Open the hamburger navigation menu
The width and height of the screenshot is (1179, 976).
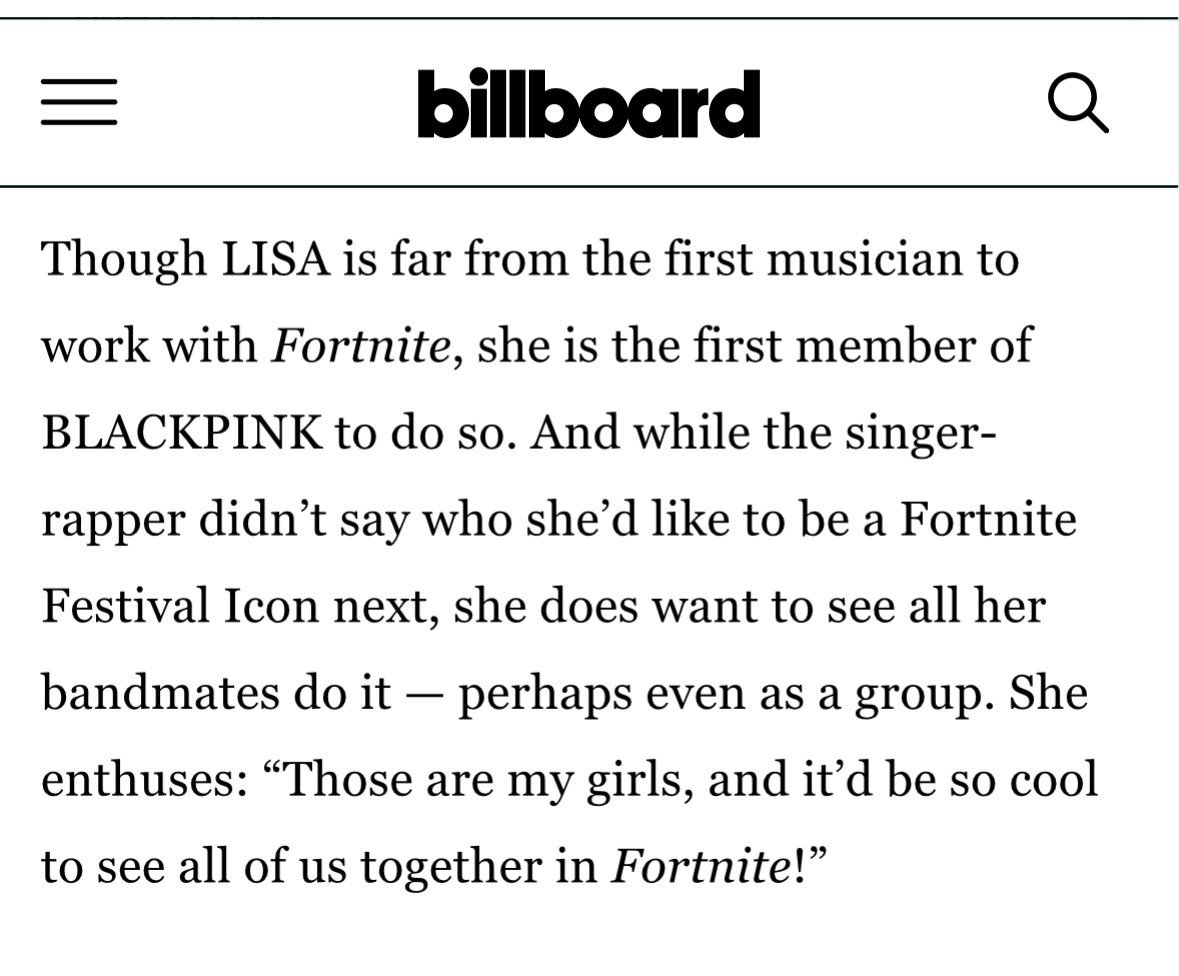[x=79, y=103]
